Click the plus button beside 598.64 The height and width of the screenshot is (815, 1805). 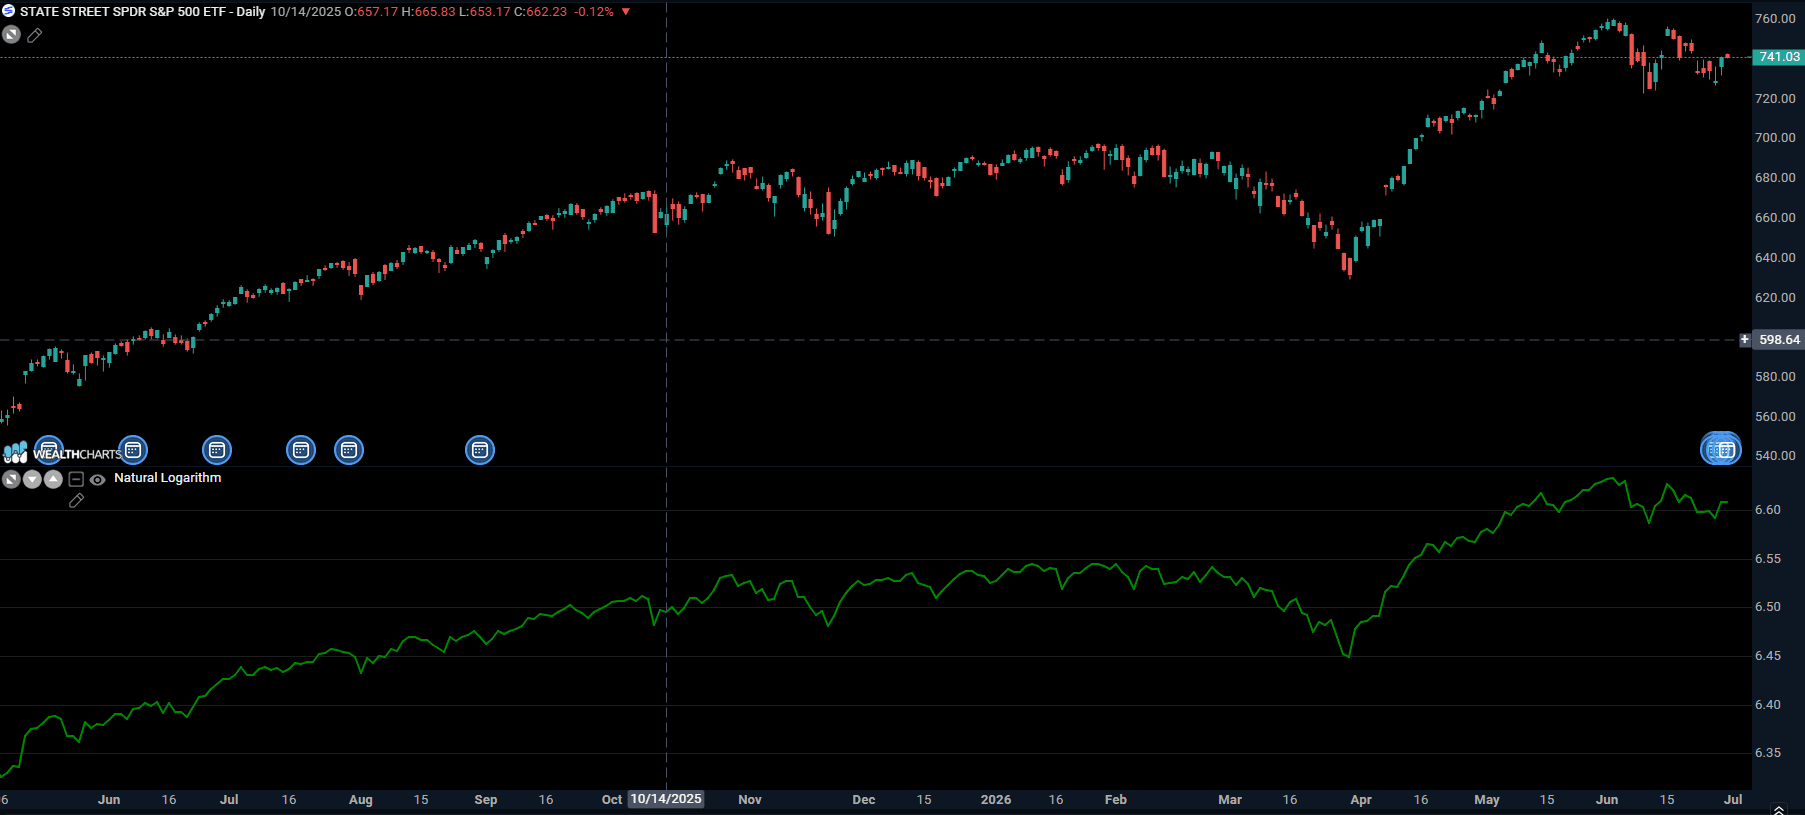click(1745, 340)
